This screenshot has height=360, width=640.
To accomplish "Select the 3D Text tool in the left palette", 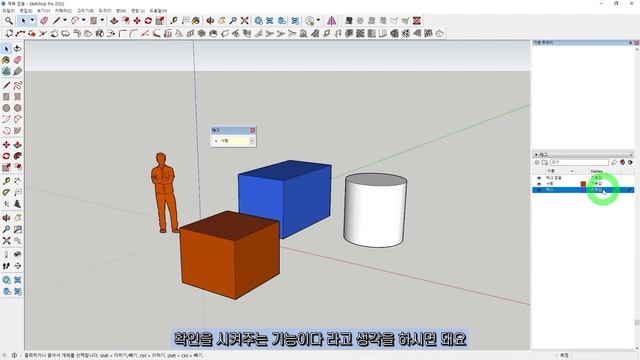I will pos(18,204).
